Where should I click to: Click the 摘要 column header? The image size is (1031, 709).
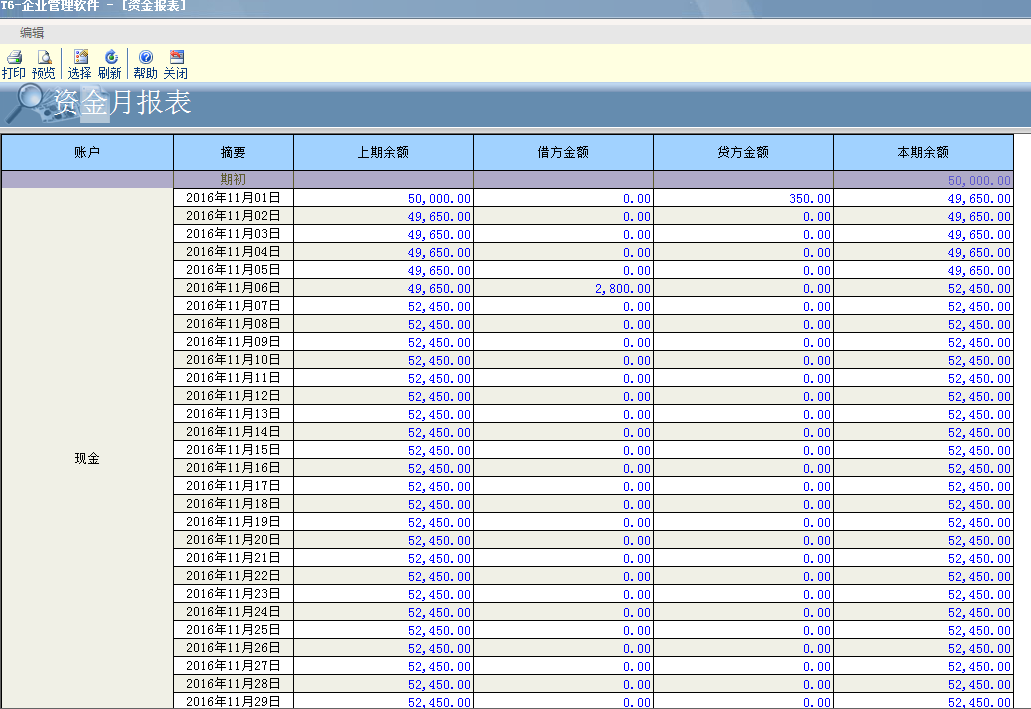pyautogui.click(x=233, y=153)
